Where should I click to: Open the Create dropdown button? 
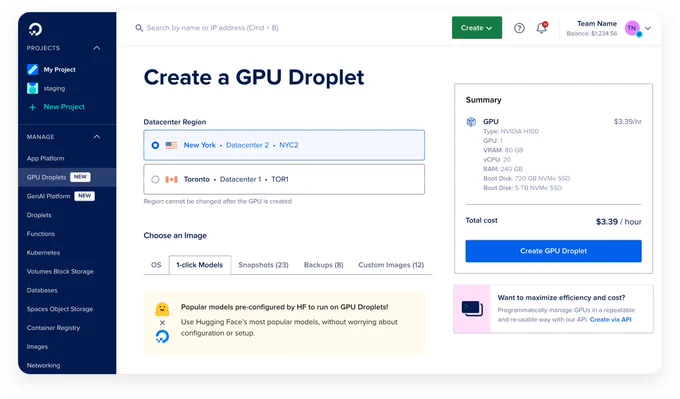point(477,28)
